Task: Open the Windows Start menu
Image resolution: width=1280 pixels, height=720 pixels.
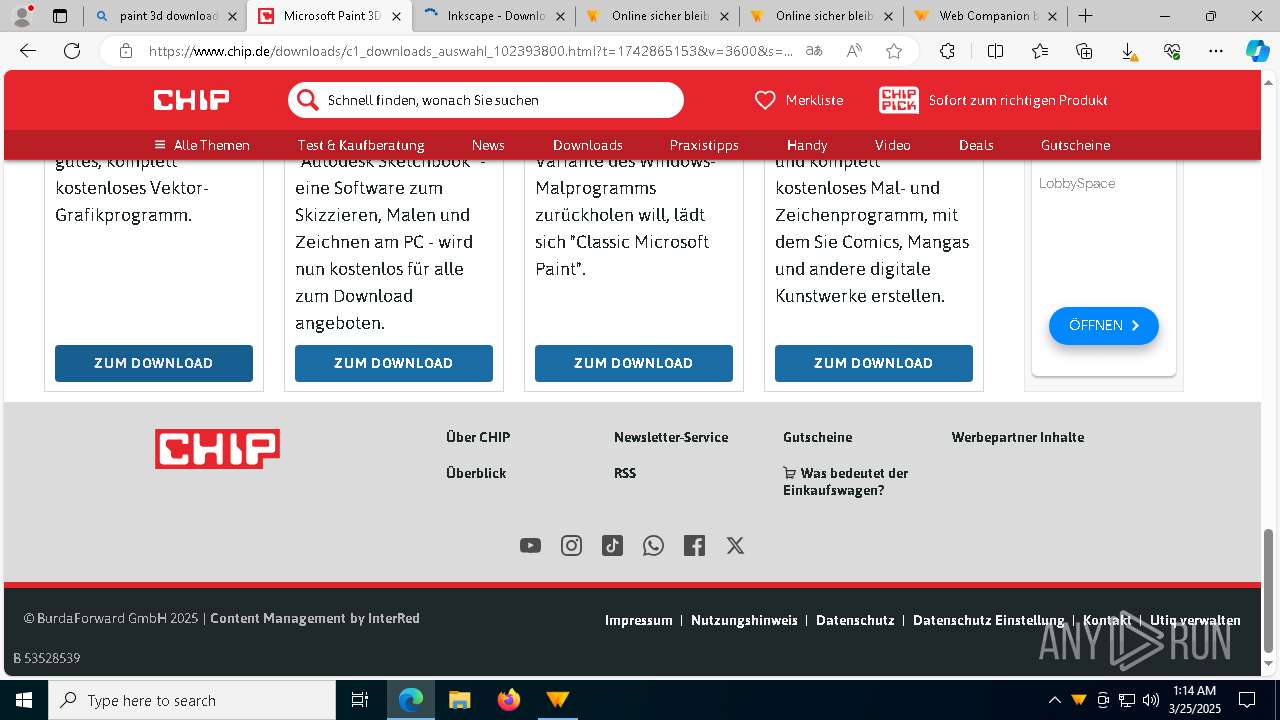Action: (x=24, y=700)
